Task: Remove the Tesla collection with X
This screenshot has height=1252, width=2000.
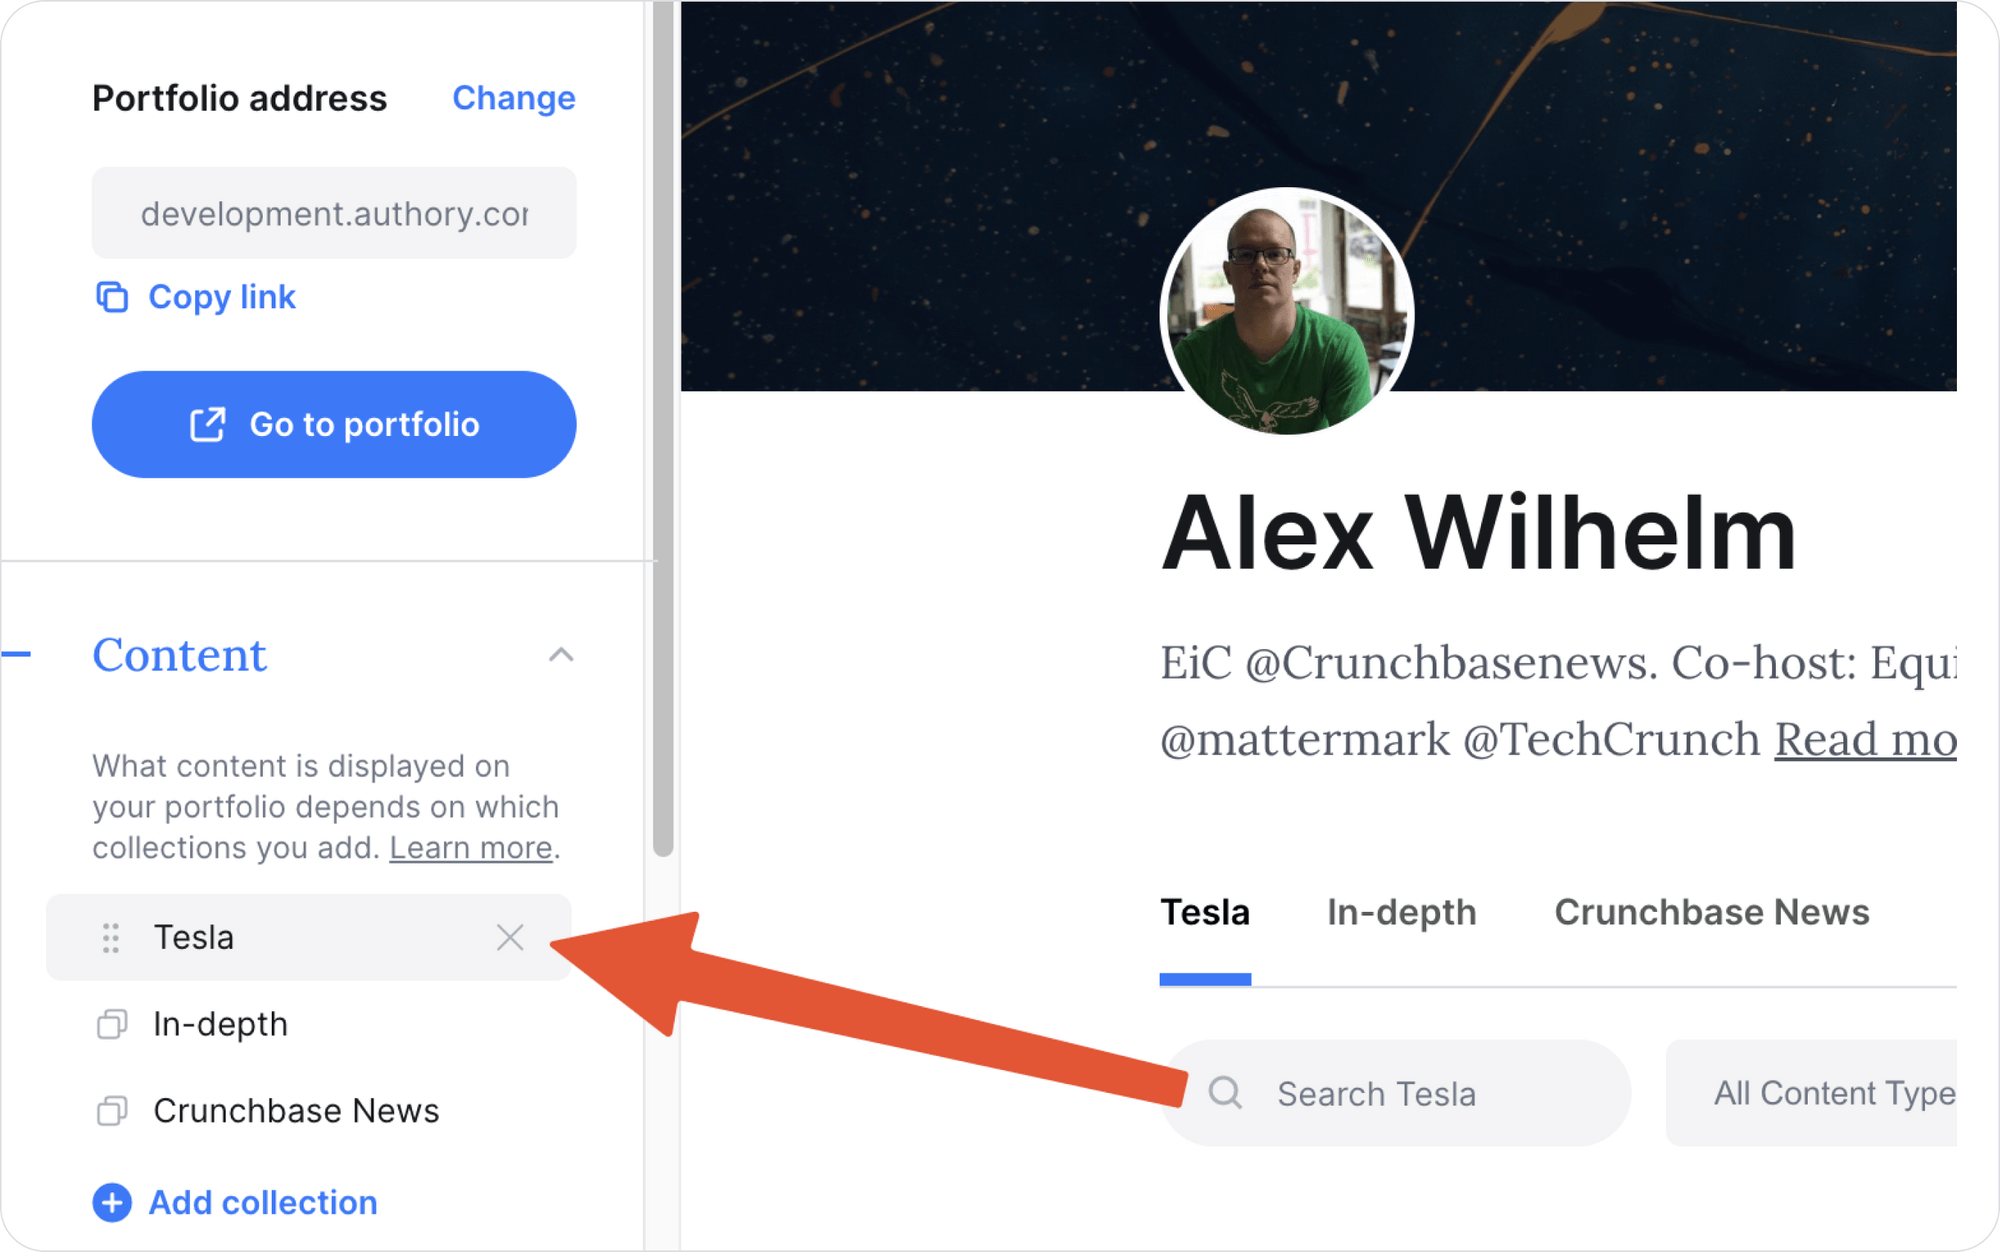Action: (510, 938)
